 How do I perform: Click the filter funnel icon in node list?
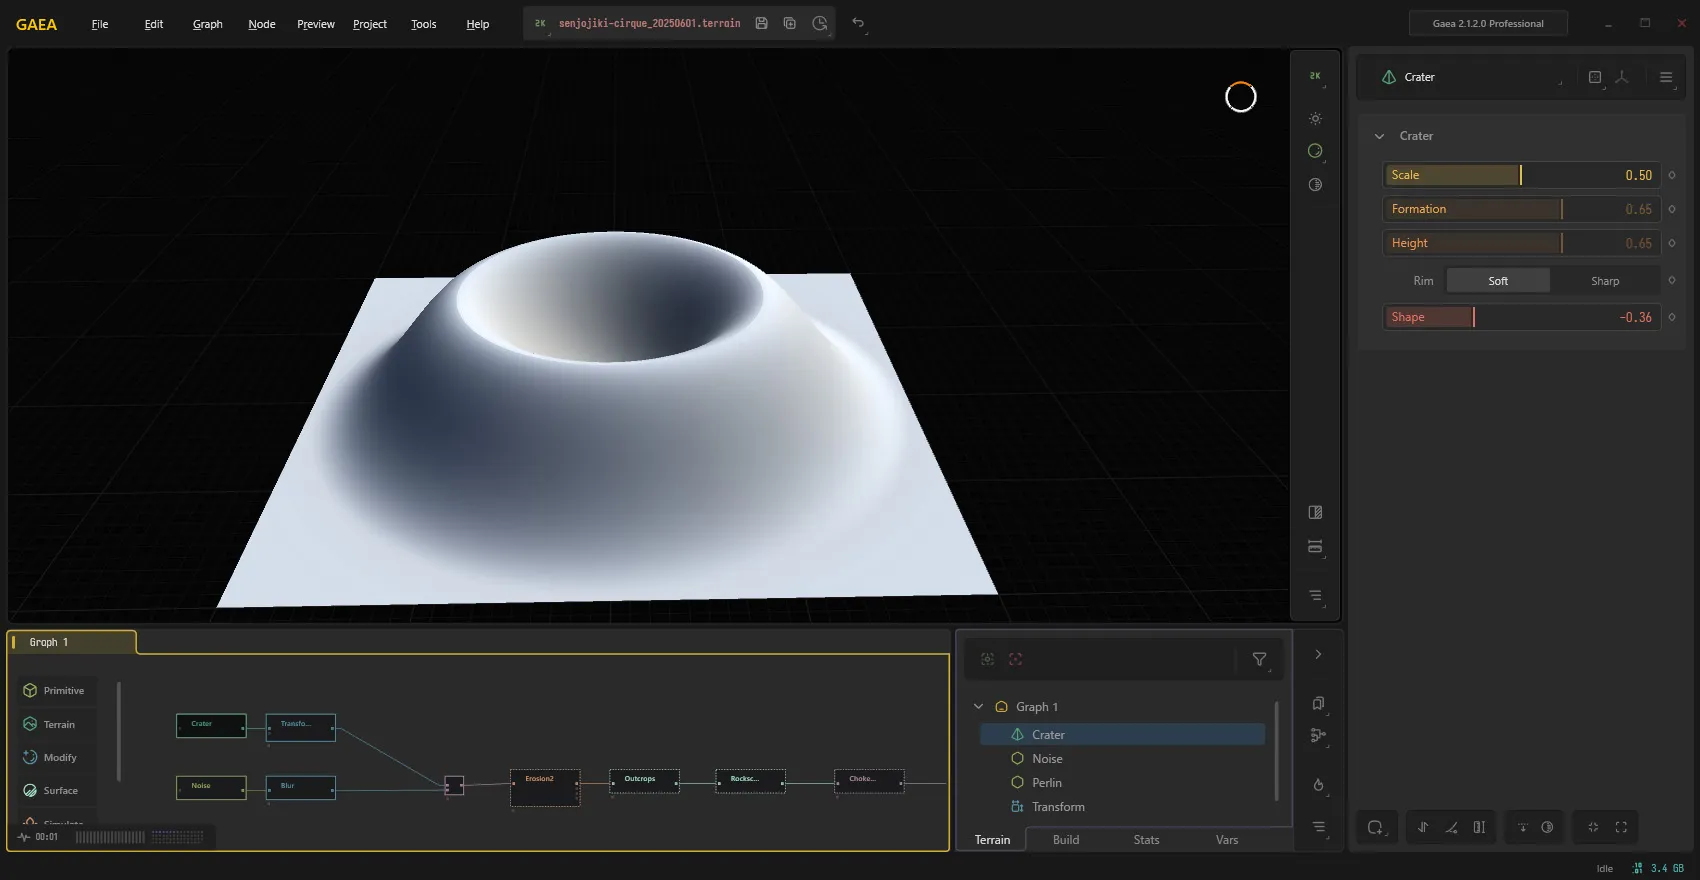click(1259, 659)
